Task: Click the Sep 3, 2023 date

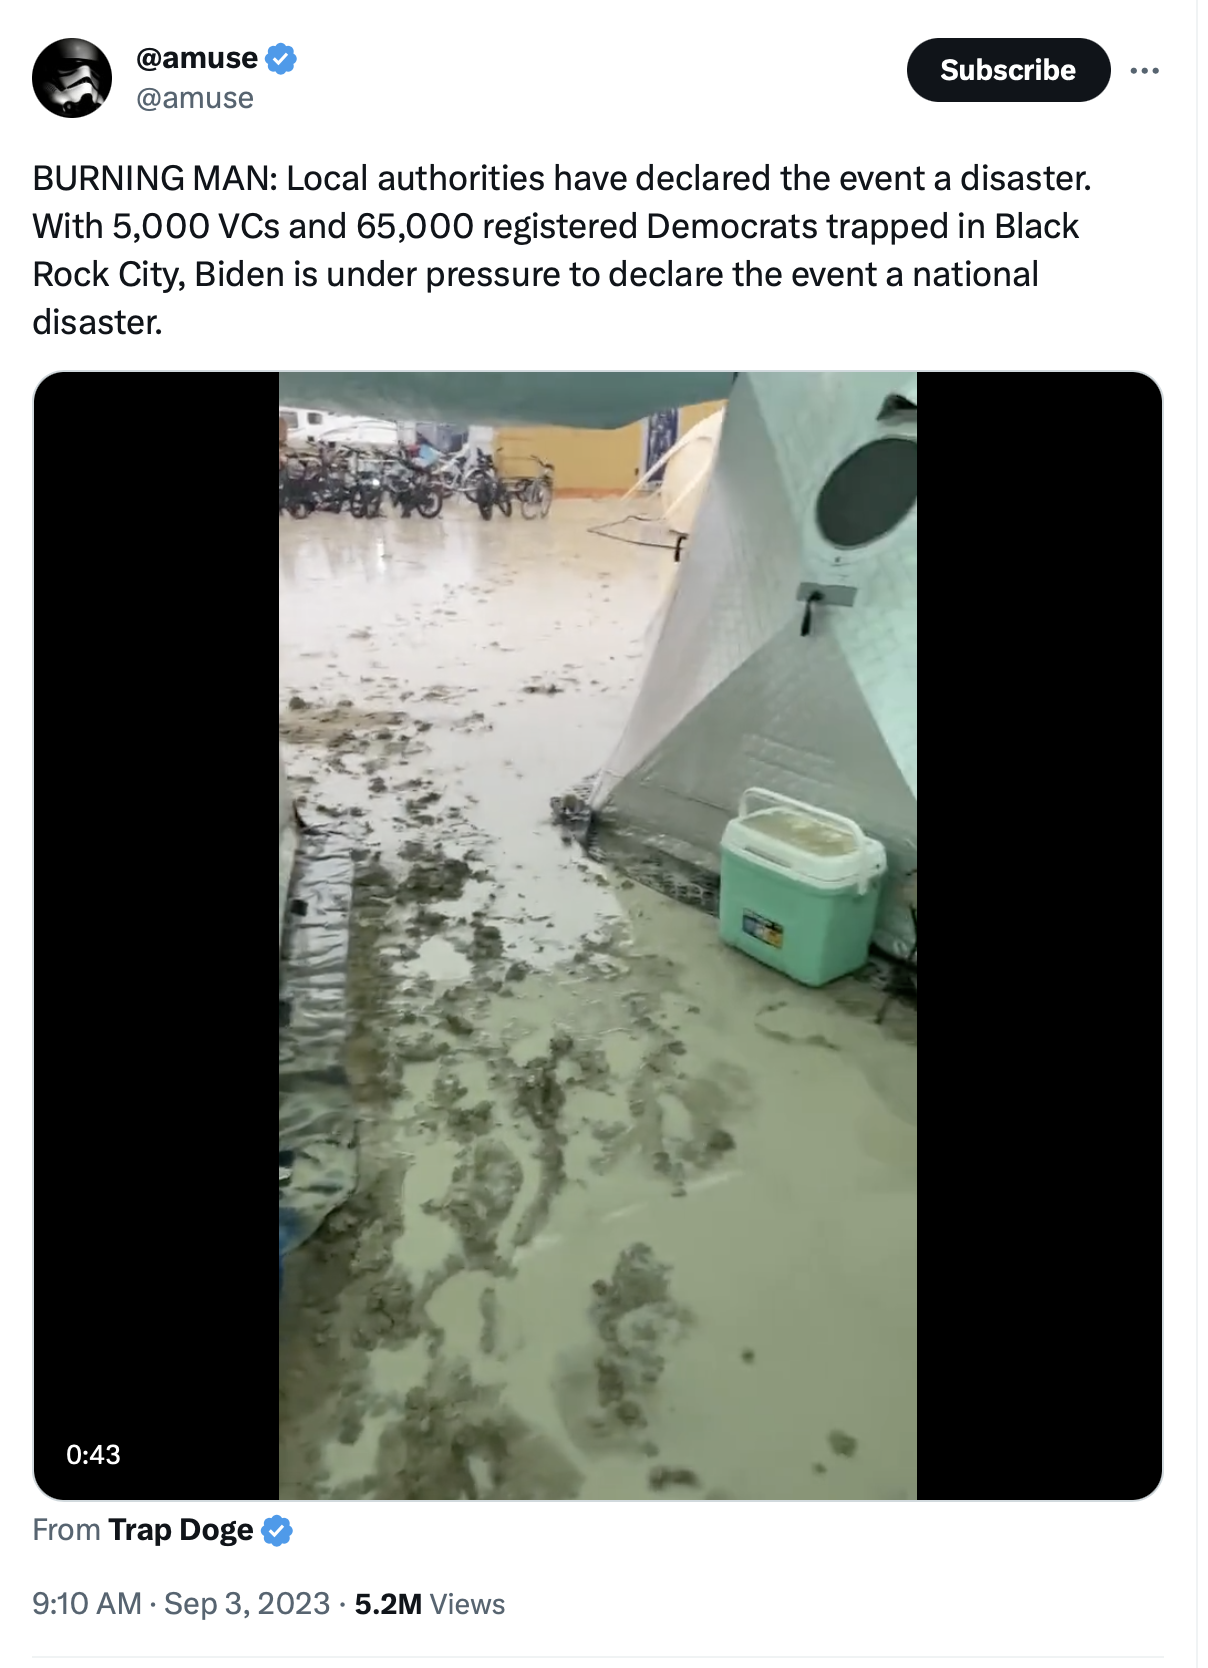Action: tap(247, 1603)
